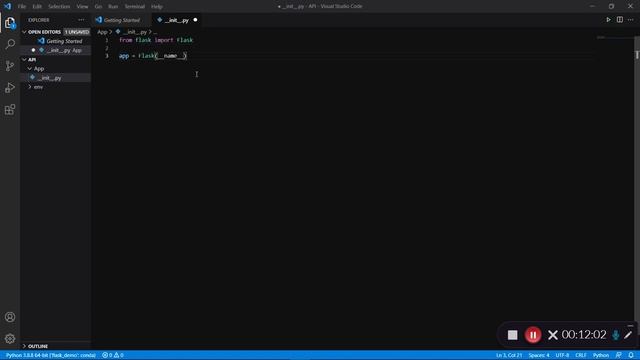Select __init__.py App in Open Editors
This screenshot has width=640, height=360.
64,50
